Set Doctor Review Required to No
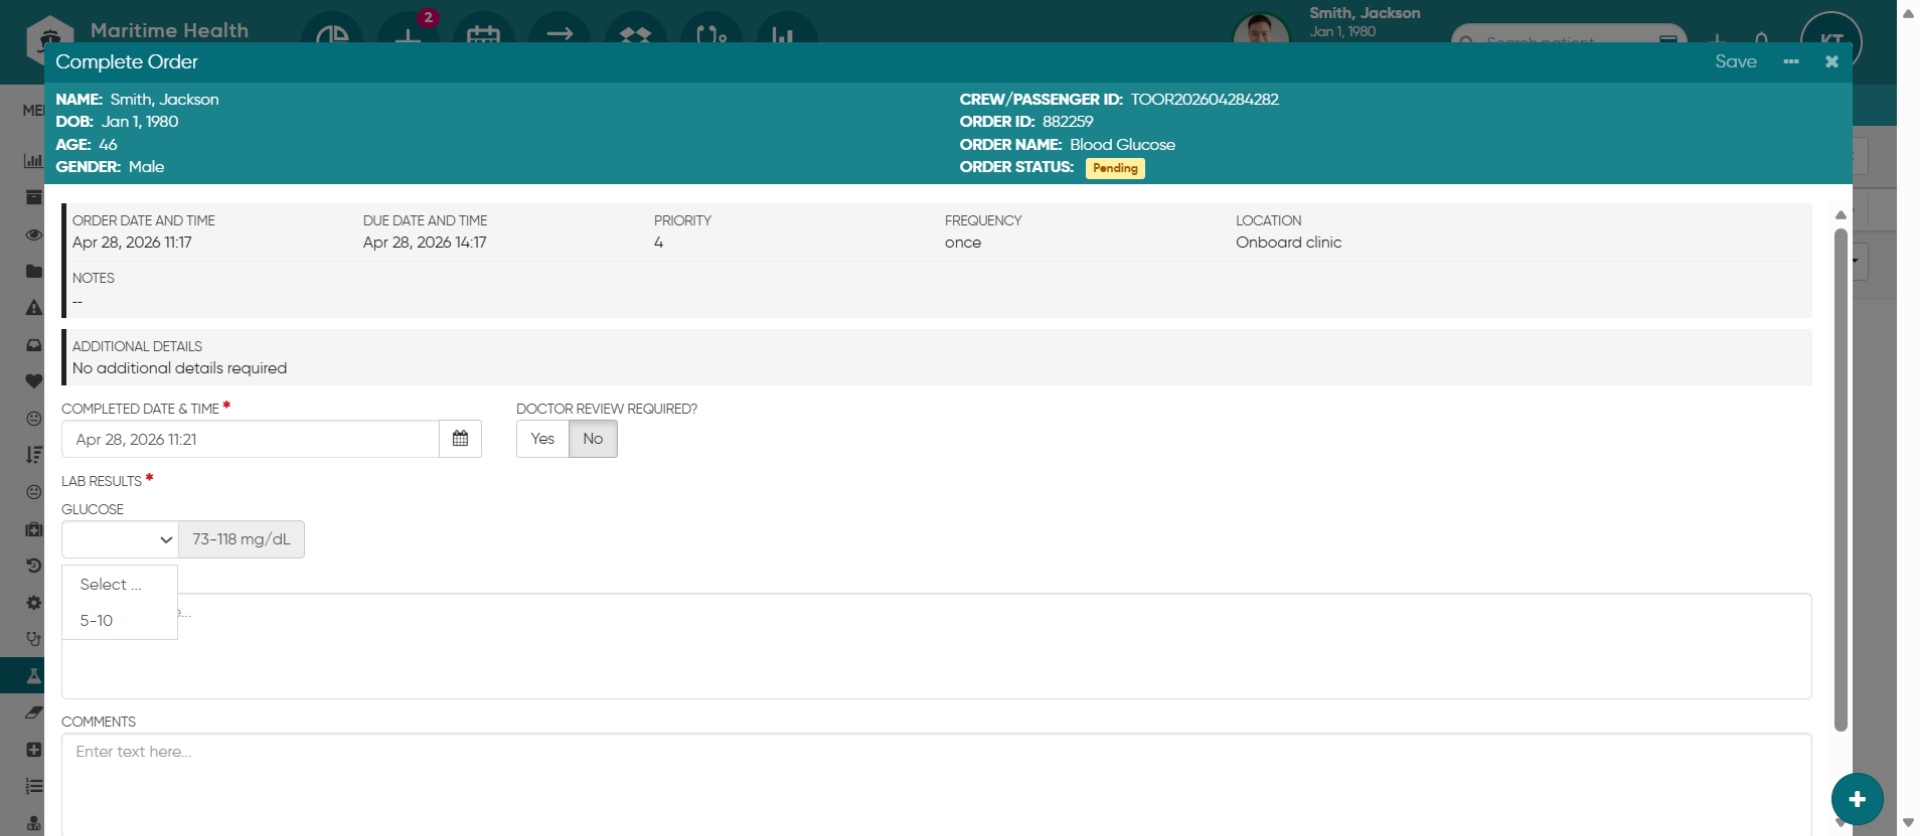 point(593,439)
